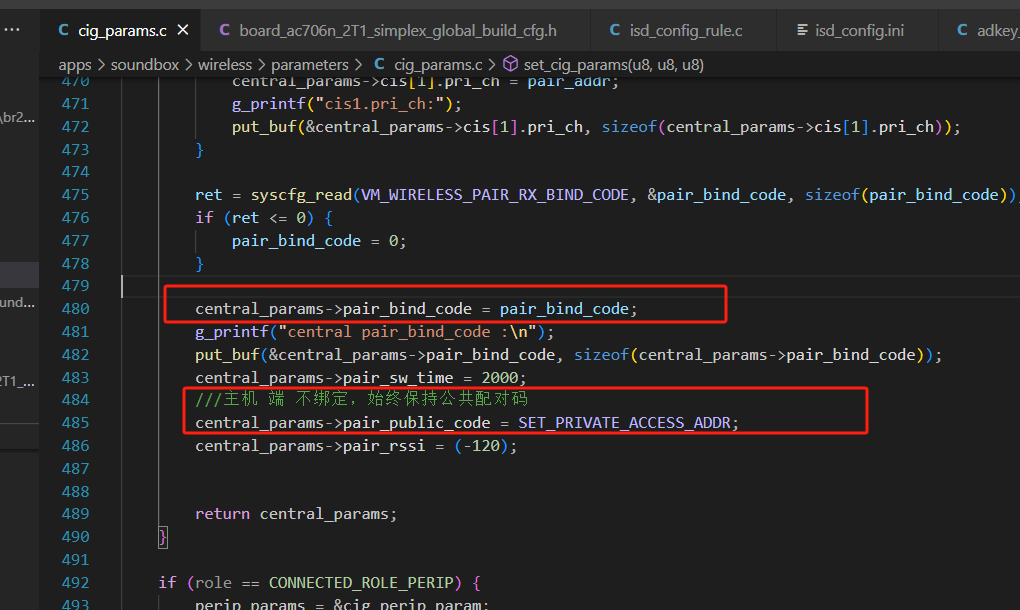
Task: Click line number 485 in the gutter
Action: (75, 423)
